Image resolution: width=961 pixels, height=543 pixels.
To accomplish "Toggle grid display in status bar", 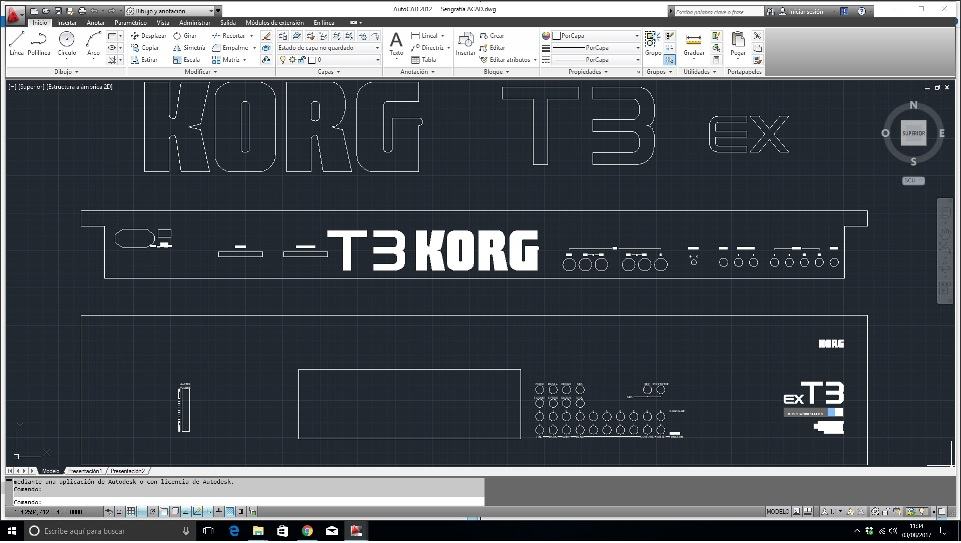I will pos(131,511).
